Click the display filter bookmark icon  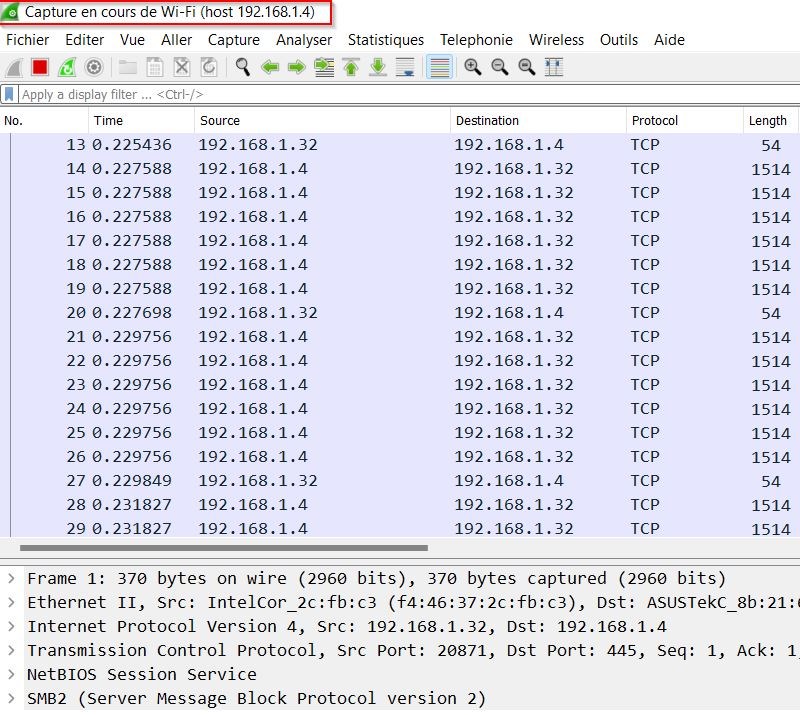coord(9,94)
